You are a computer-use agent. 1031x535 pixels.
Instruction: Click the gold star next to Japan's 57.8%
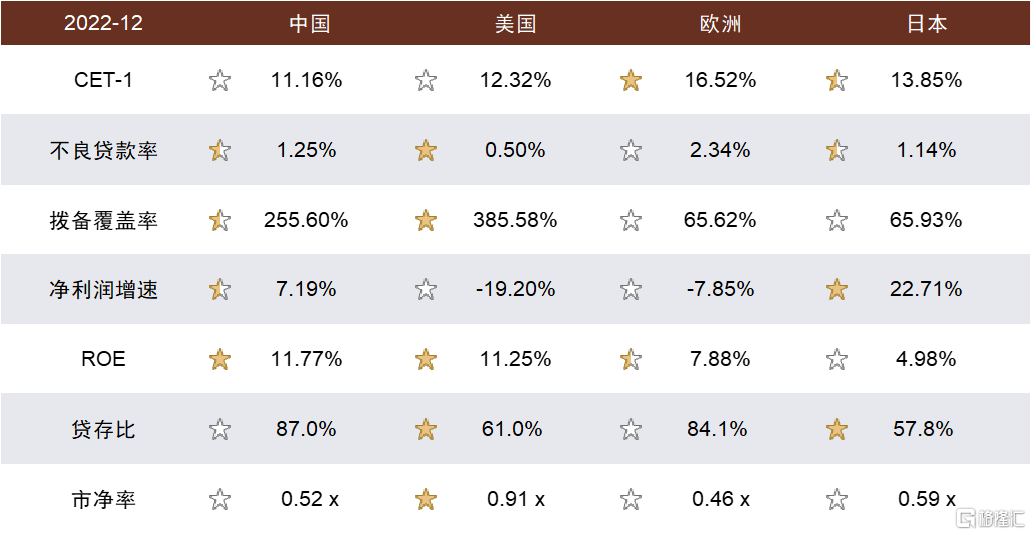[x=836, y=430]
